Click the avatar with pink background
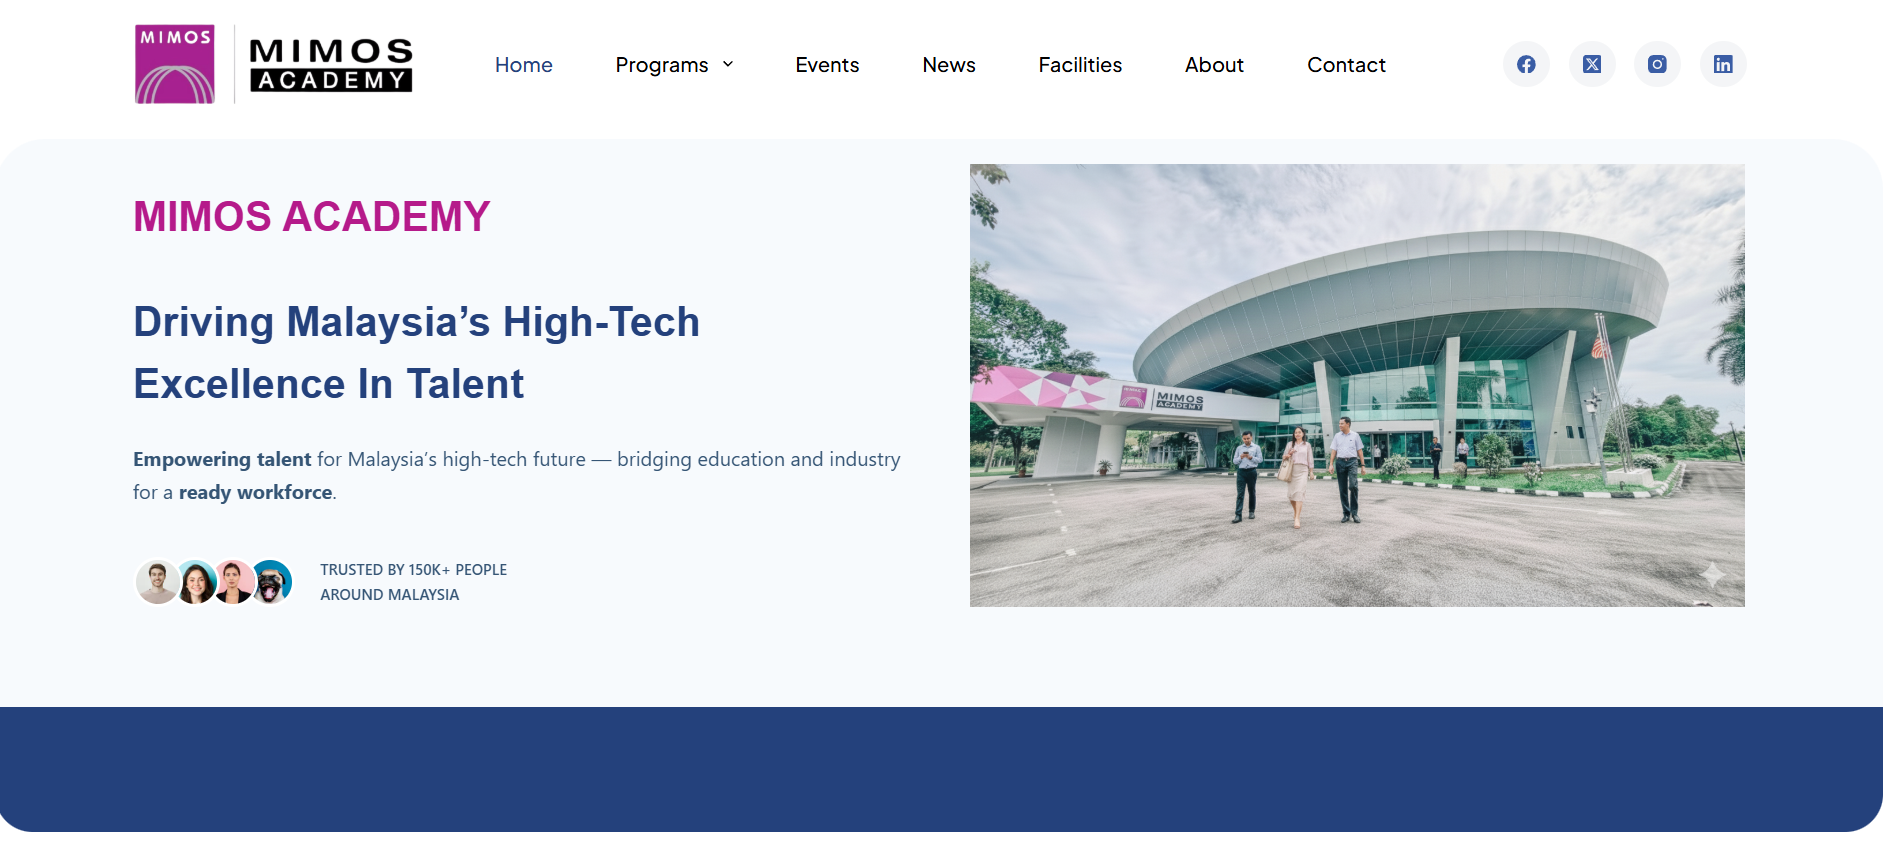 [235, 582]
